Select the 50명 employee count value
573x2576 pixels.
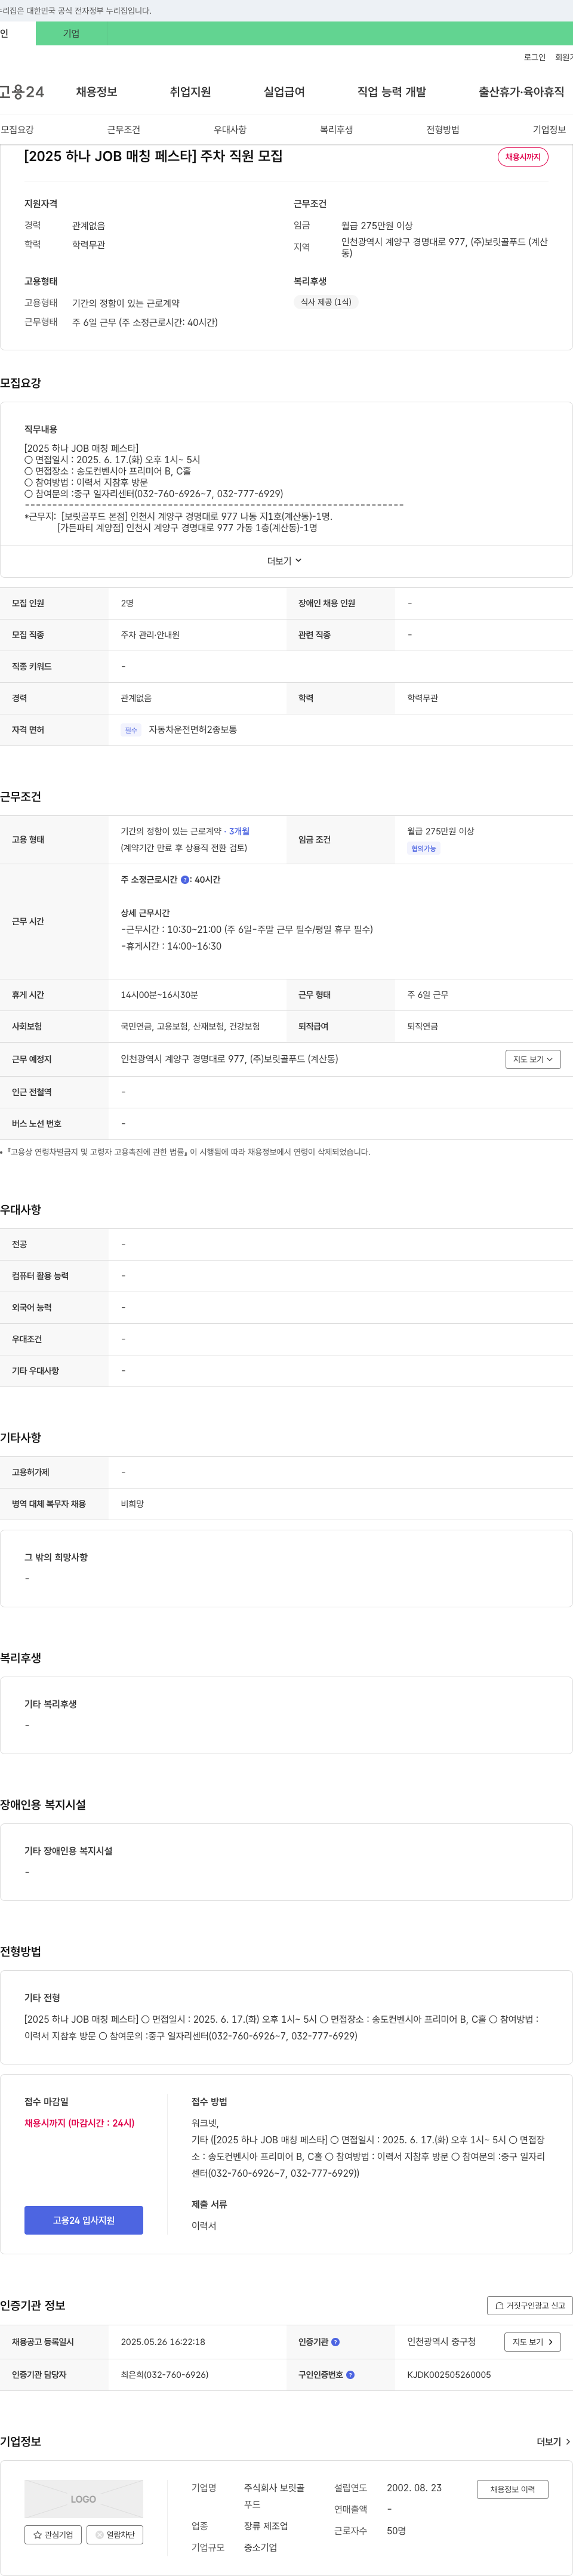point(396,2531)
